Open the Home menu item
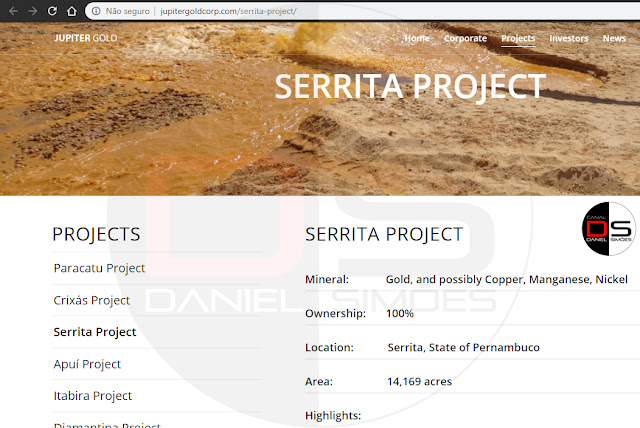Viewport: 640px width, 428px height. pos(417,38)
